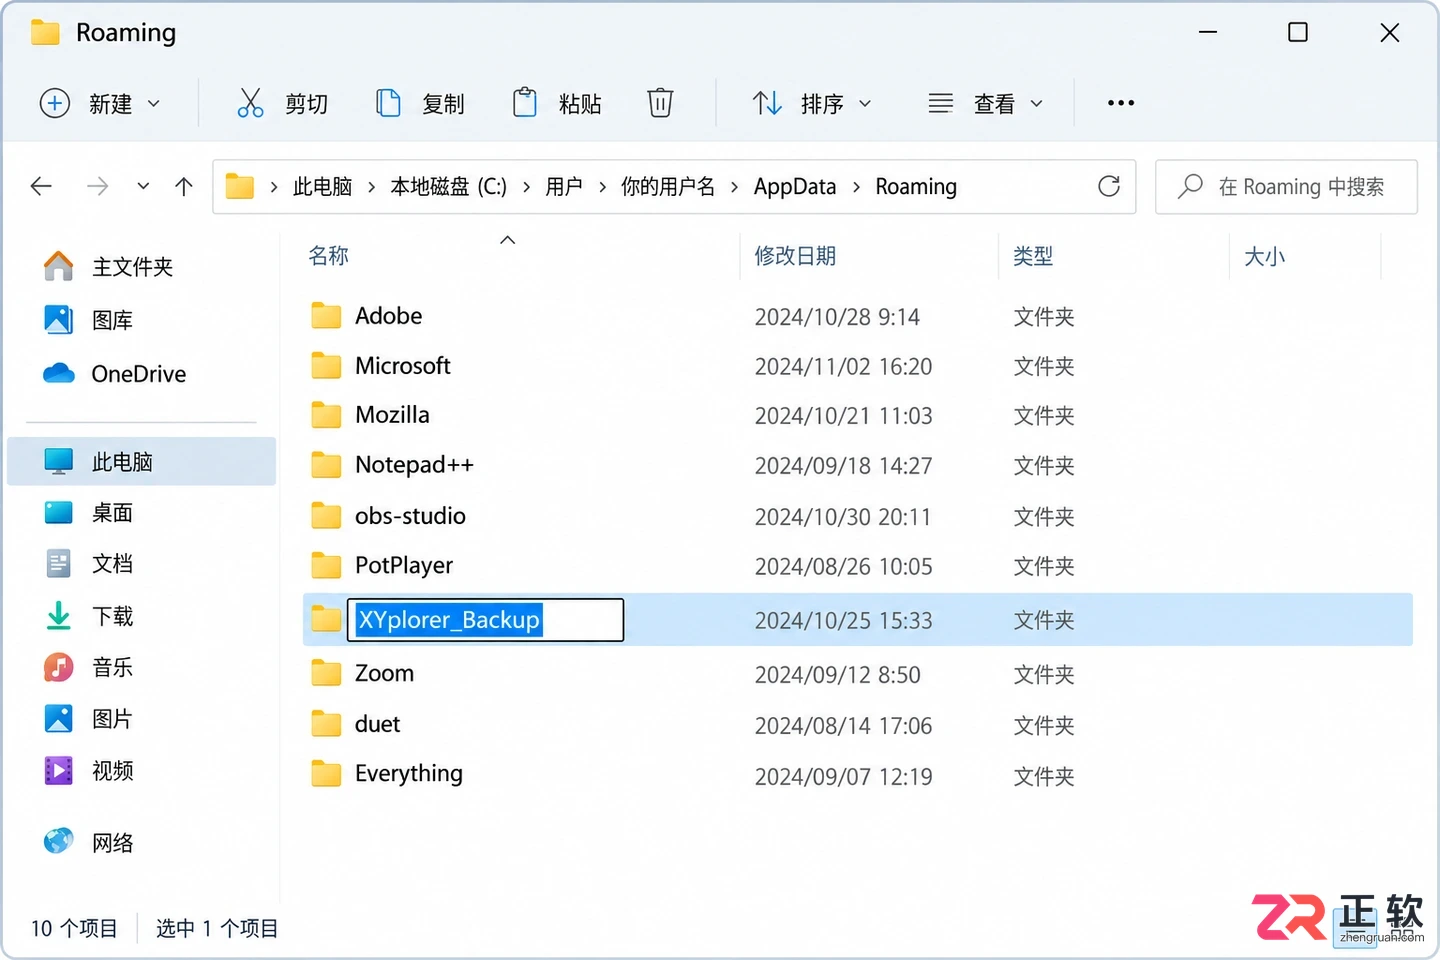This screenshot has width=1440, height=960.
Task: Go forward with the right arrow
Action: click(x=97, y=186)
